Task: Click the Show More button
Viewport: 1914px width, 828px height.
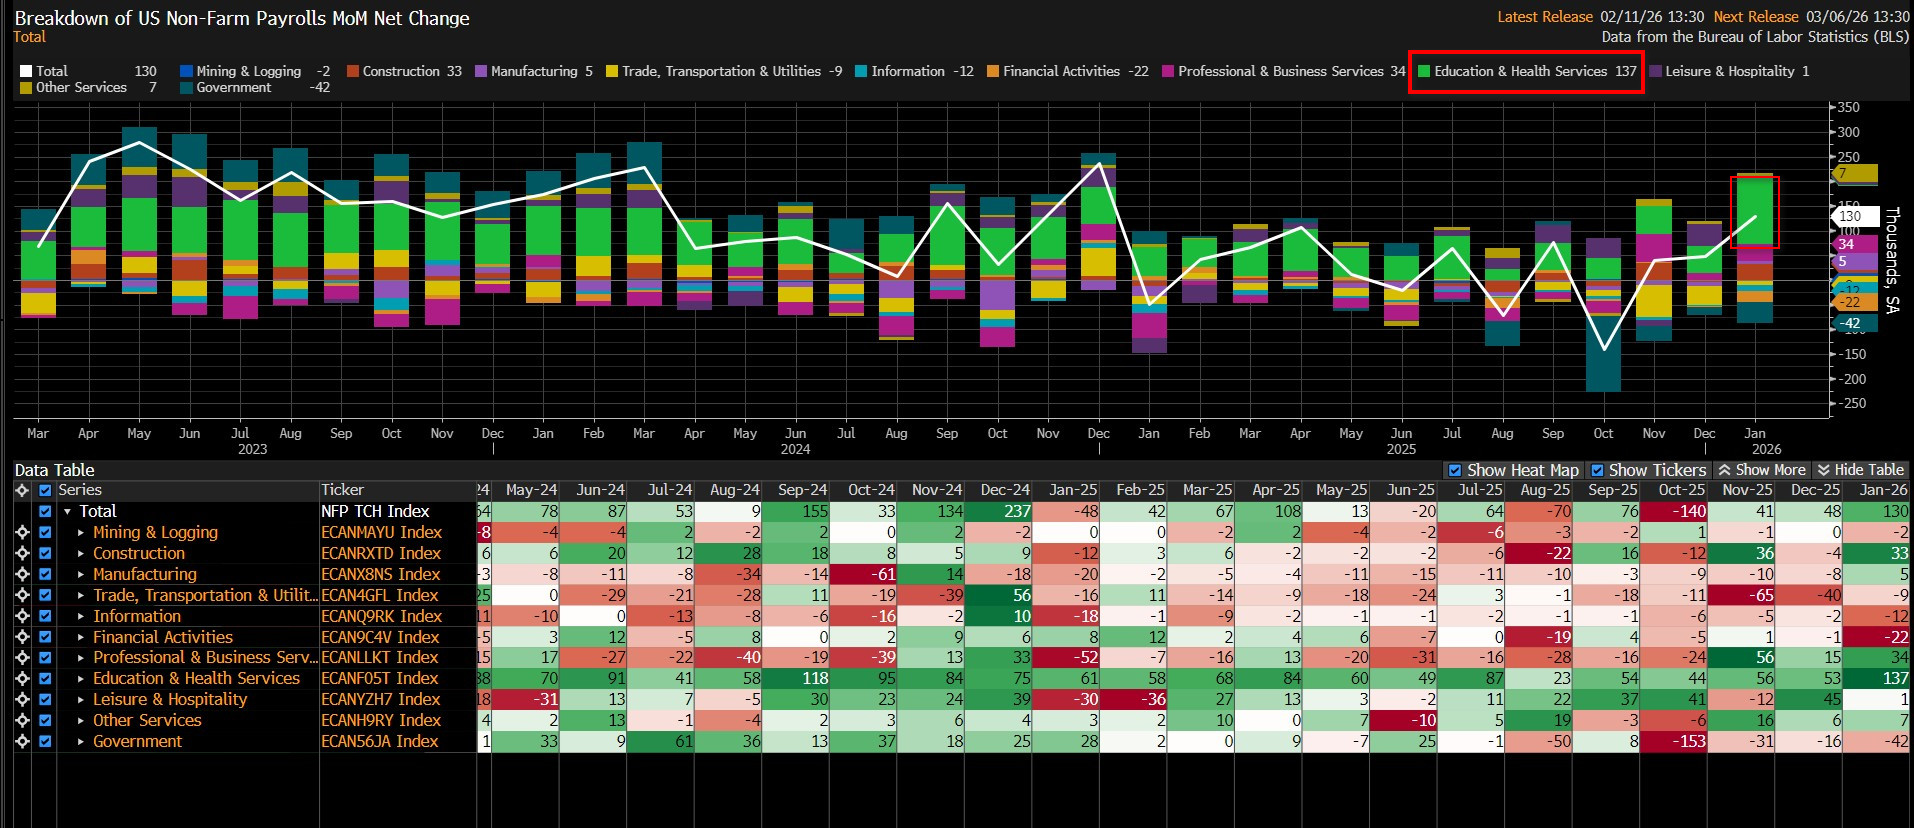Action: click(x=1761, y=470)
